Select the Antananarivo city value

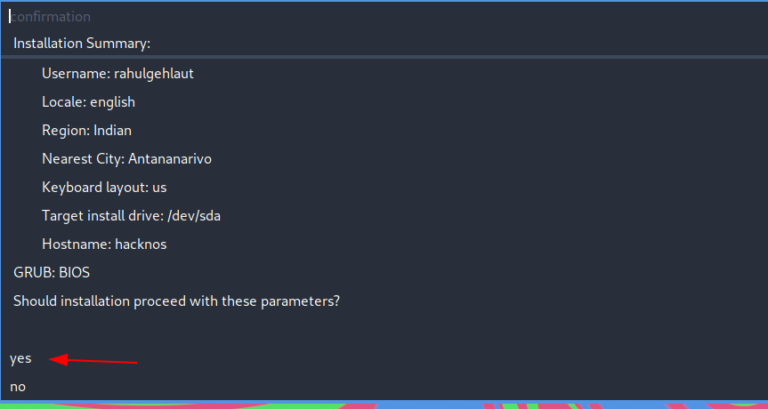pos(172,159)
